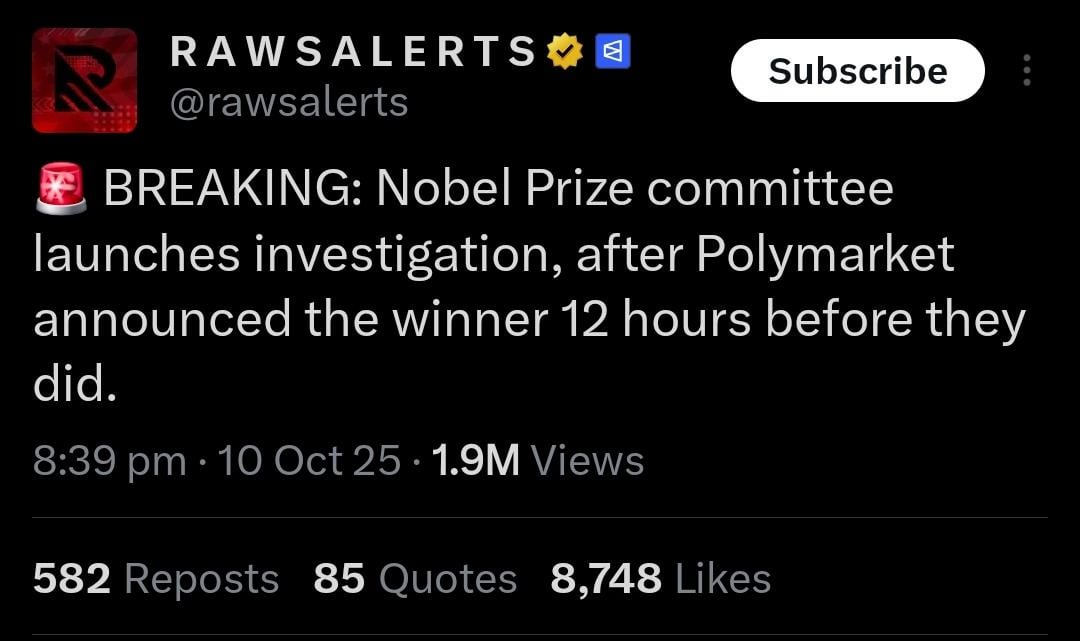Open the three-dot more options menu
Screen dimensions: 1080x641
(x=1026, y=71)
